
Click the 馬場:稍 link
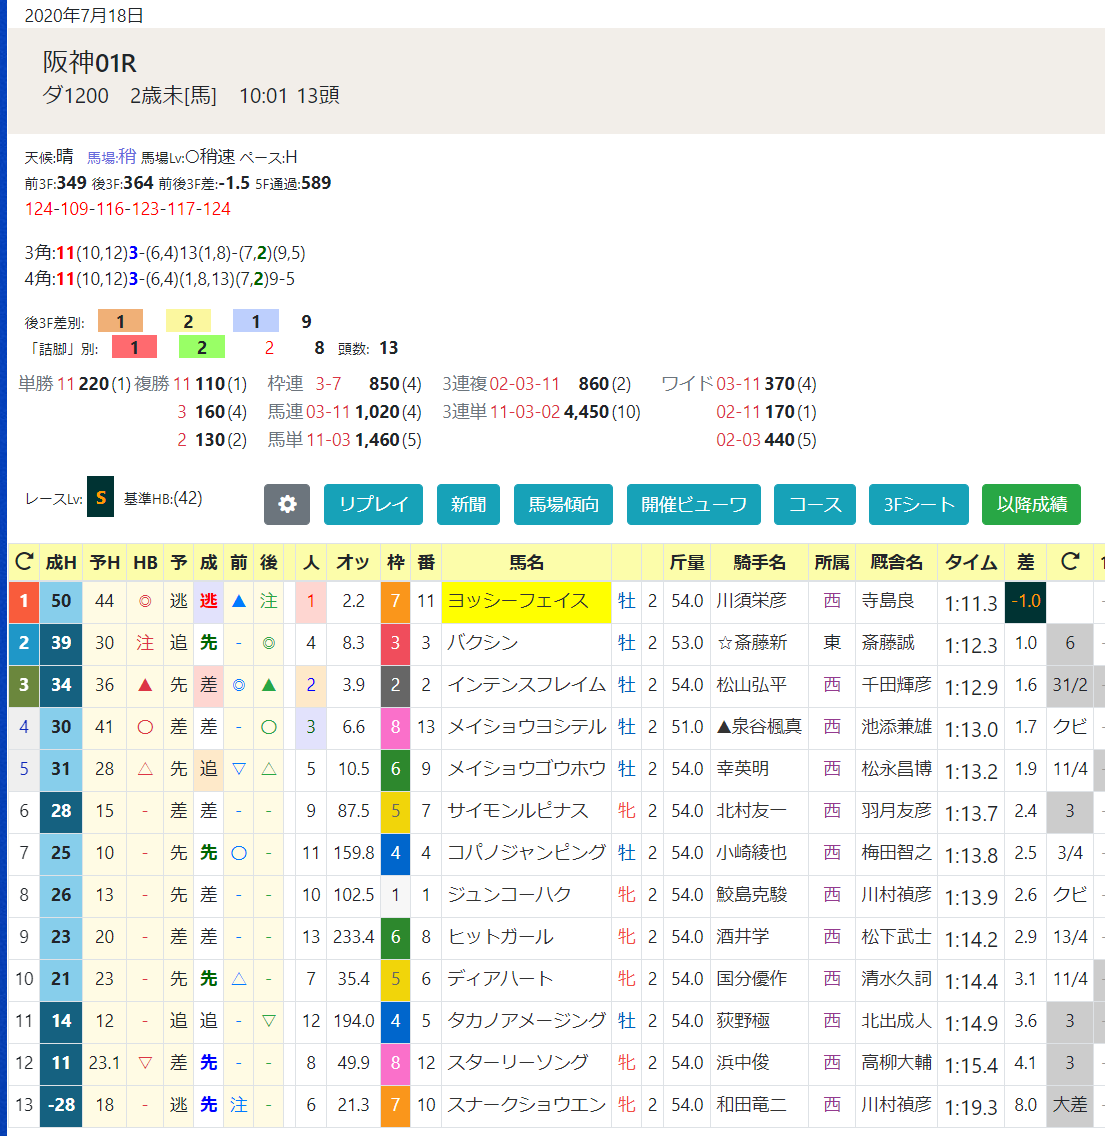112,156
